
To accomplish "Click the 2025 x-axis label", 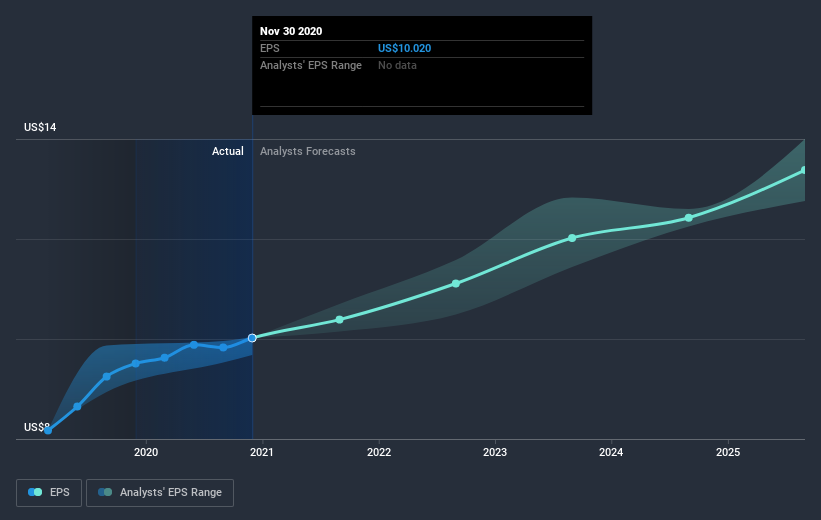I will click(728, 452).
